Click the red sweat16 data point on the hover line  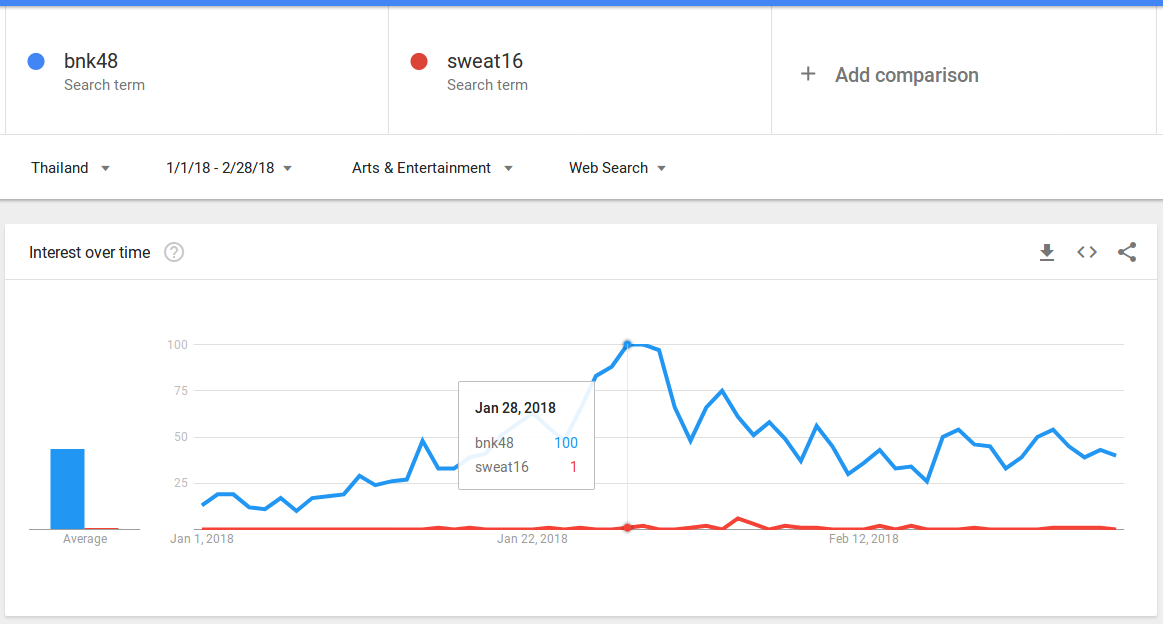pos(627,527)
